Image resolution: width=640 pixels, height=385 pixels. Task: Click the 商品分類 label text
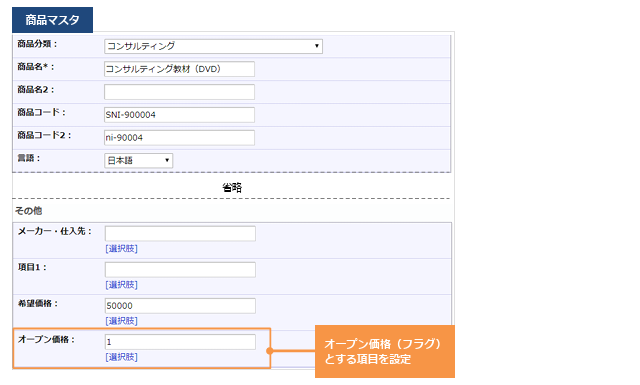click(37, 44)
